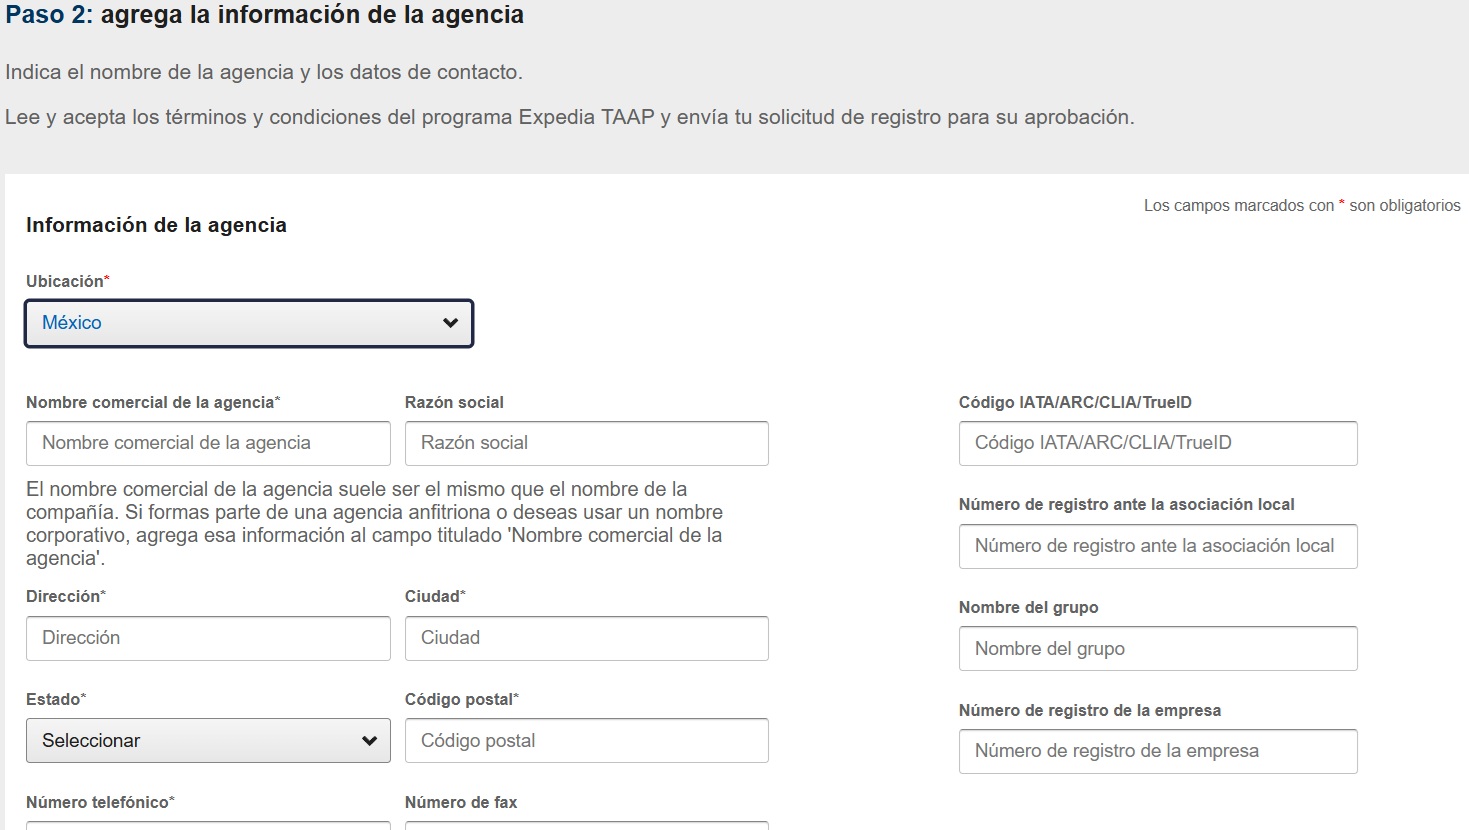The image size is (1469, 830).
Task: Click the 'Número de fax' label
Action: (x=461, y=802)
